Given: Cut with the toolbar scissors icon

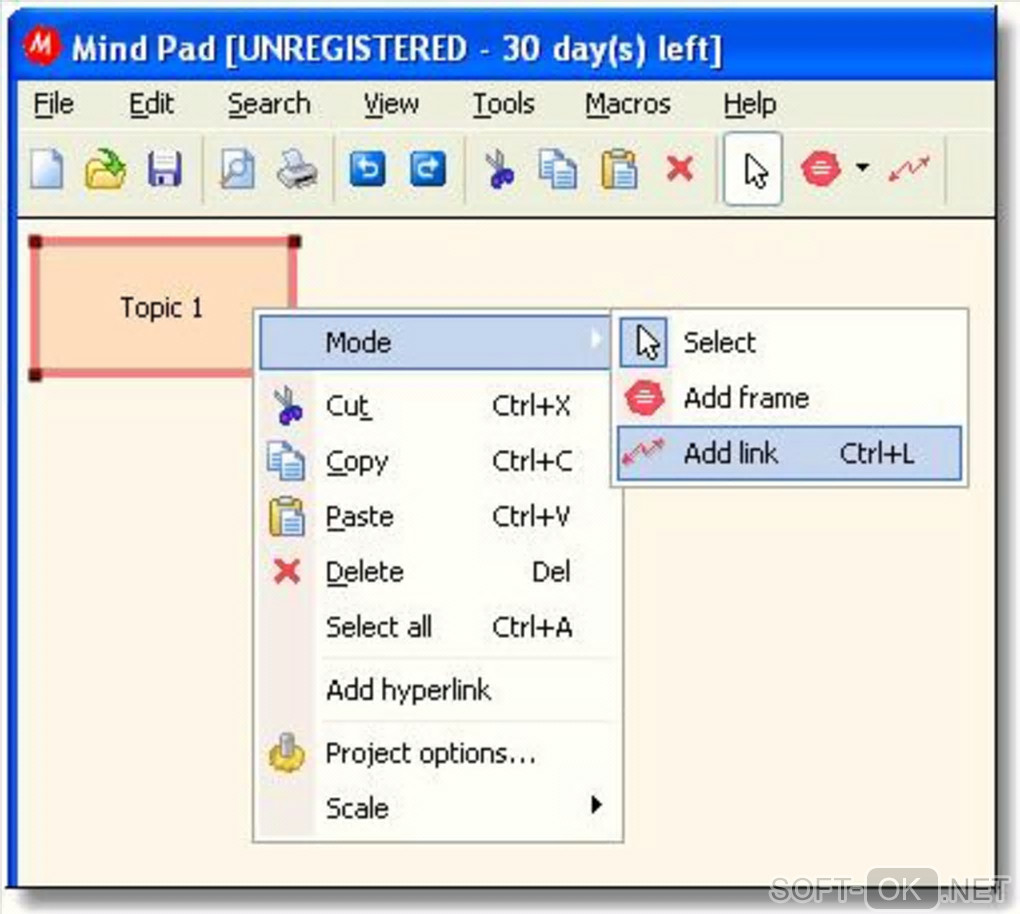Looking at the screenshot, I should [500, 169].
